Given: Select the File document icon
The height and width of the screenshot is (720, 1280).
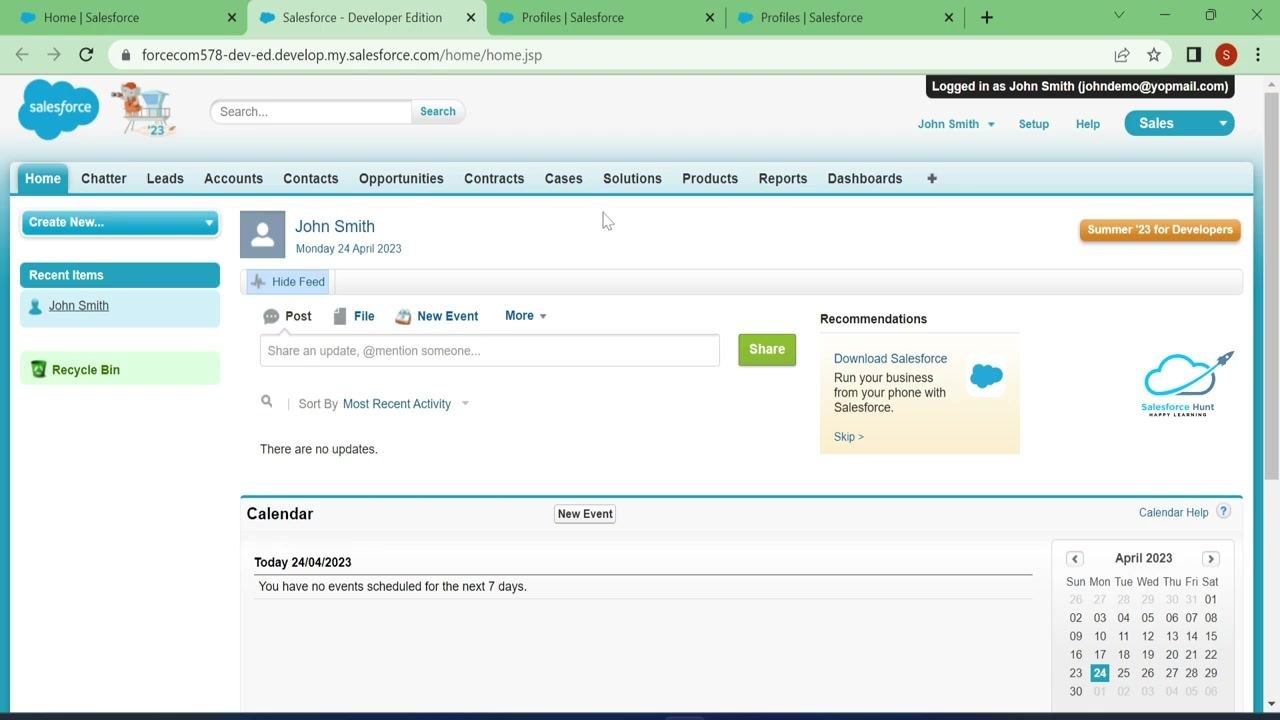Looking at the screenshot, I should click(x=340, y=316).
